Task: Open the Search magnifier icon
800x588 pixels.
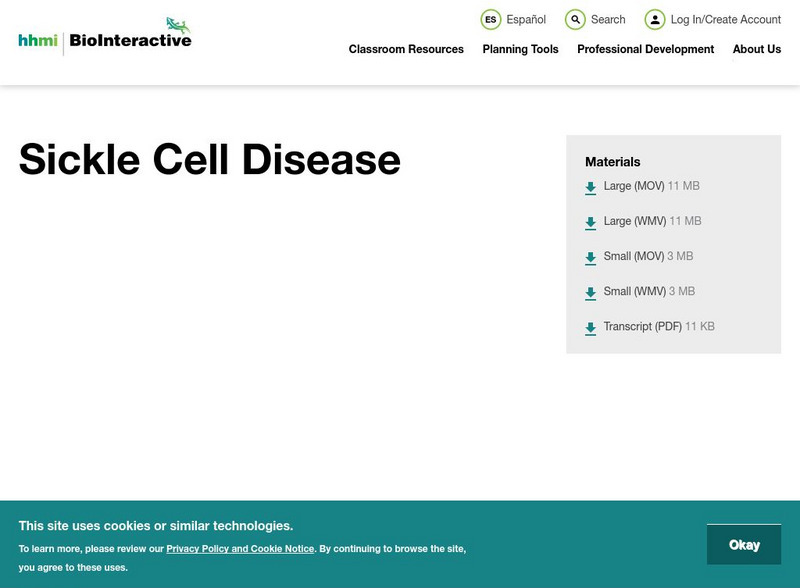Action: [575, 18]
